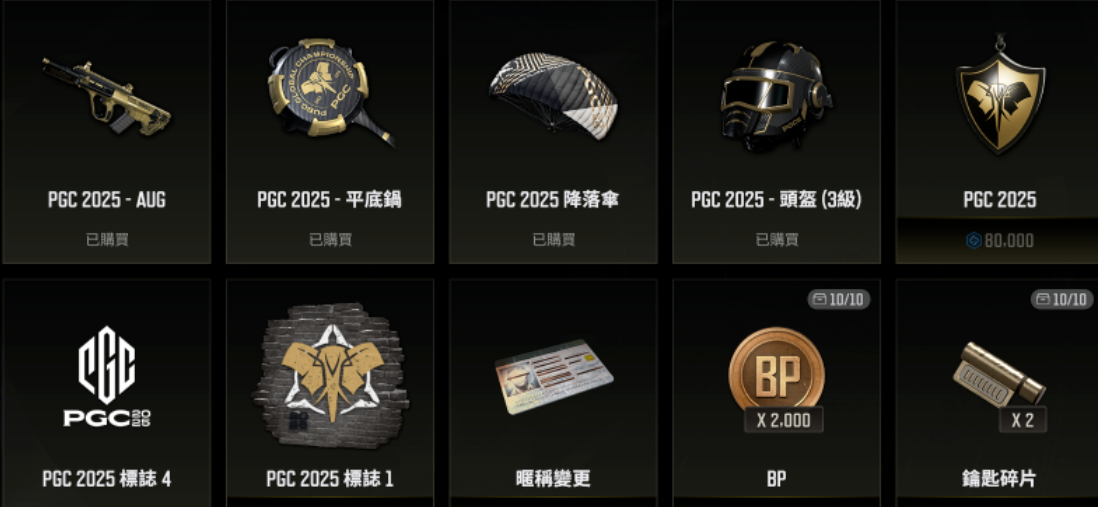Screen dimensions: 1098x507
Task: Open the PGC 2025 標誌 1 item label
Action: tap(330, 479)
